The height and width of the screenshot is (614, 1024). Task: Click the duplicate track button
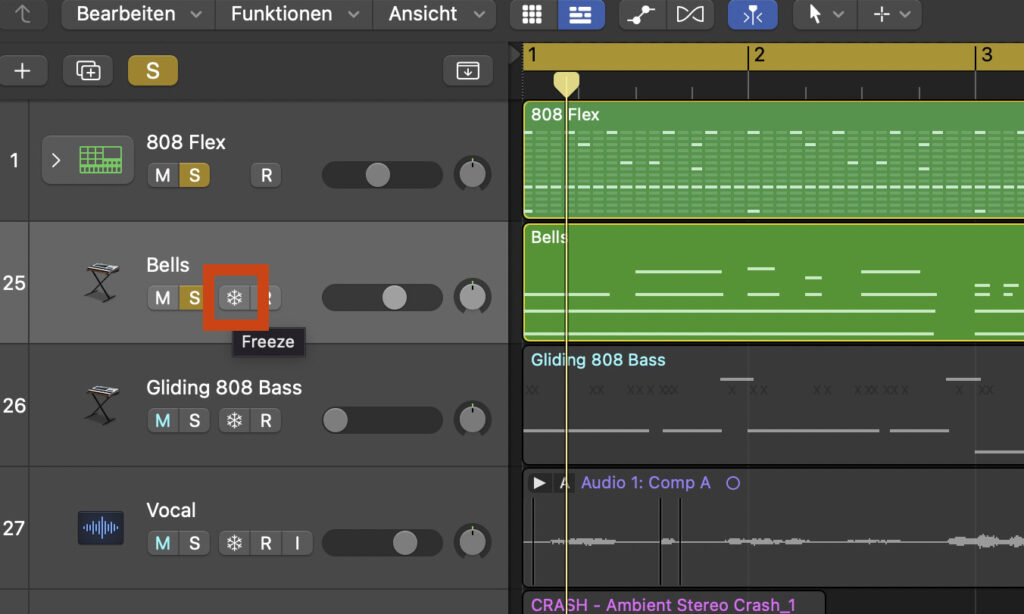point(88,71)
